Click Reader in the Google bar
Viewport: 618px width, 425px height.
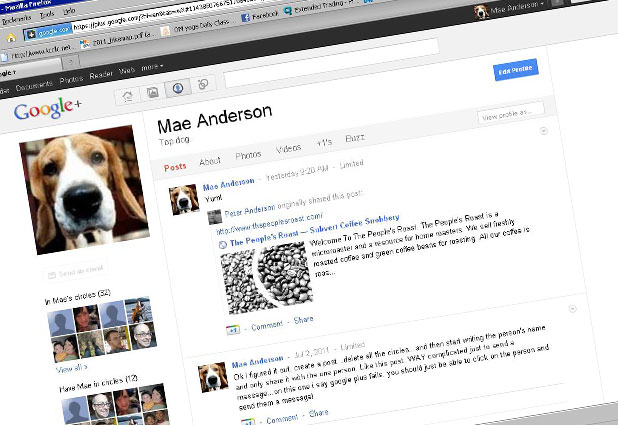[x=101, y=75]
